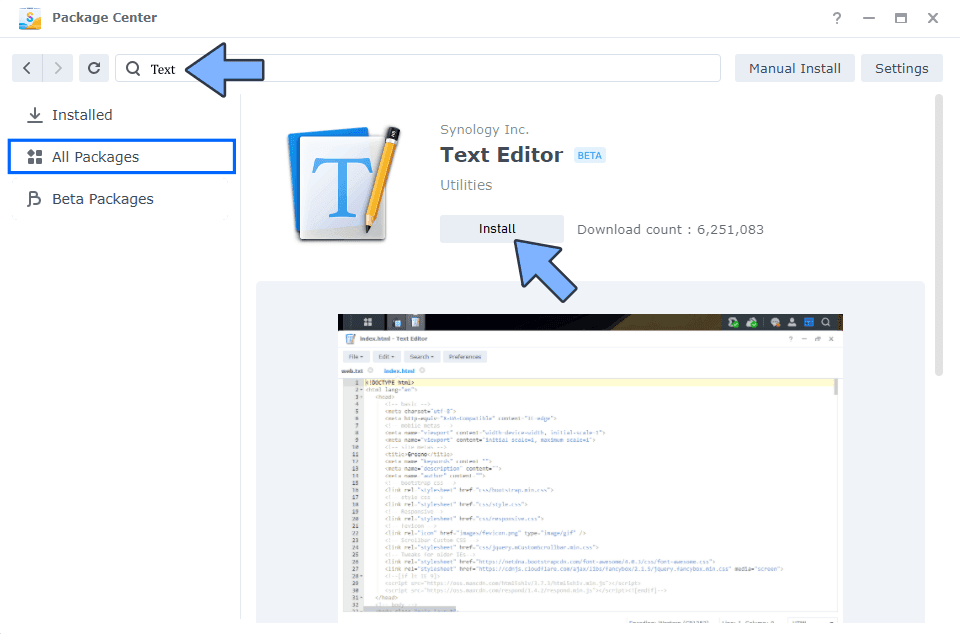Open Beta Packages section
Image resolution: width=960 pixels, height=634 pixels.
(x=122, y=199)
